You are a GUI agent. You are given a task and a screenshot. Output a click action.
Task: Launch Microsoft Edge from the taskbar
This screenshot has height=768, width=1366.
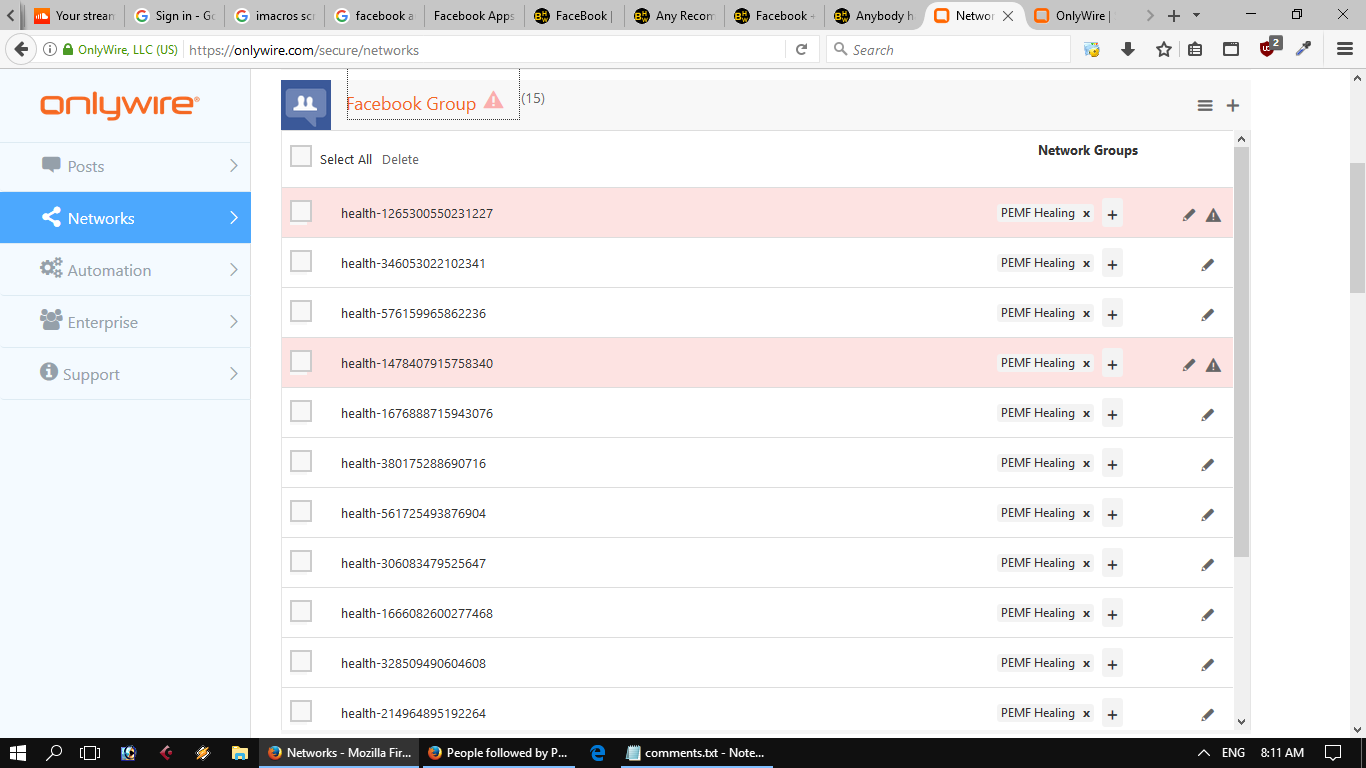point(598,752)
